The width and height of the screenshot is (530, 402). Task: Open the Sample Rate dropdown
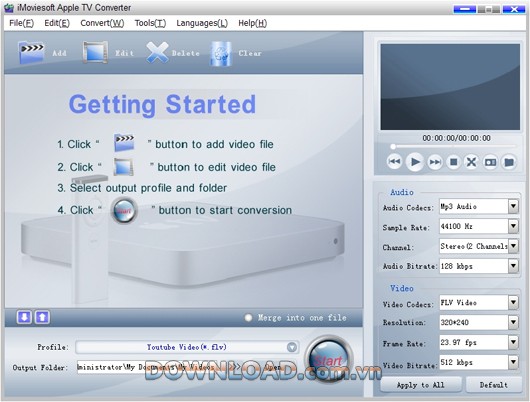pyautogui.click(x=513, y=226)
